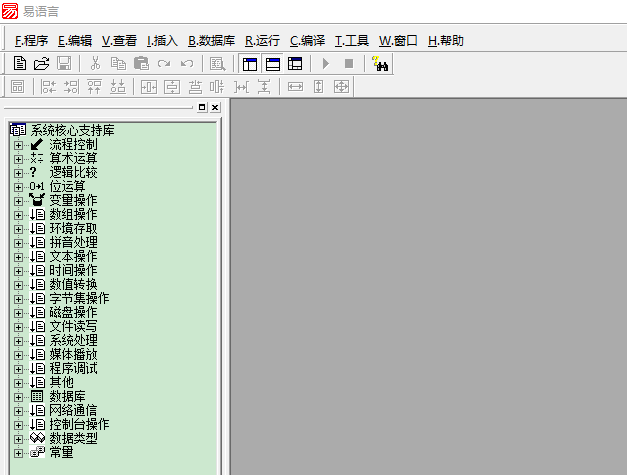Click the Paste clipboard icon
Viewport: 627px width, 475px height.
pyautogui.click(x=141, y=64)
